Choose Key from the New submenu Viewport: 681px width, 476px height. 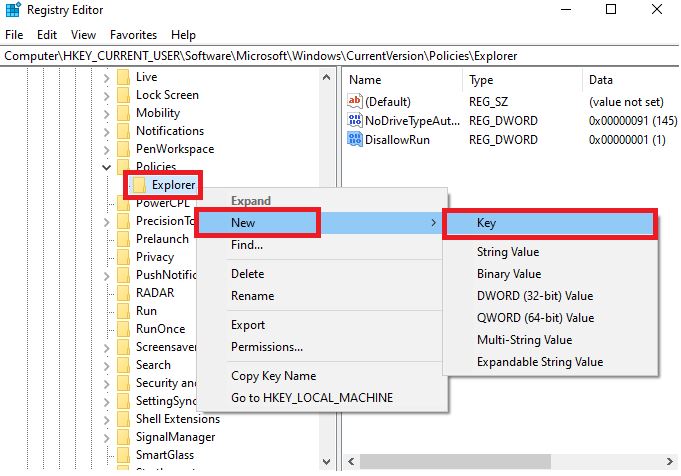[549, 224]
